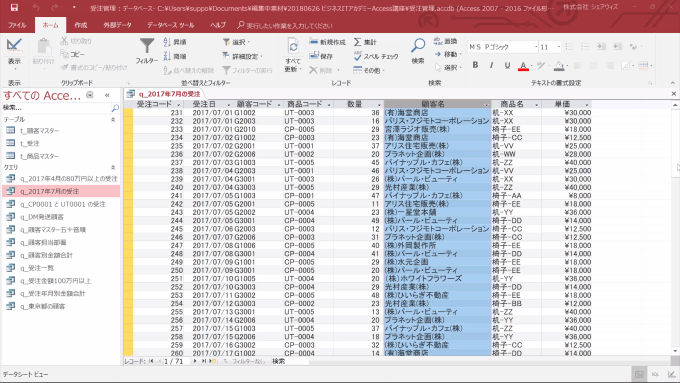
Task: Toggle Underline text formatting
Action: coord(507,65)
